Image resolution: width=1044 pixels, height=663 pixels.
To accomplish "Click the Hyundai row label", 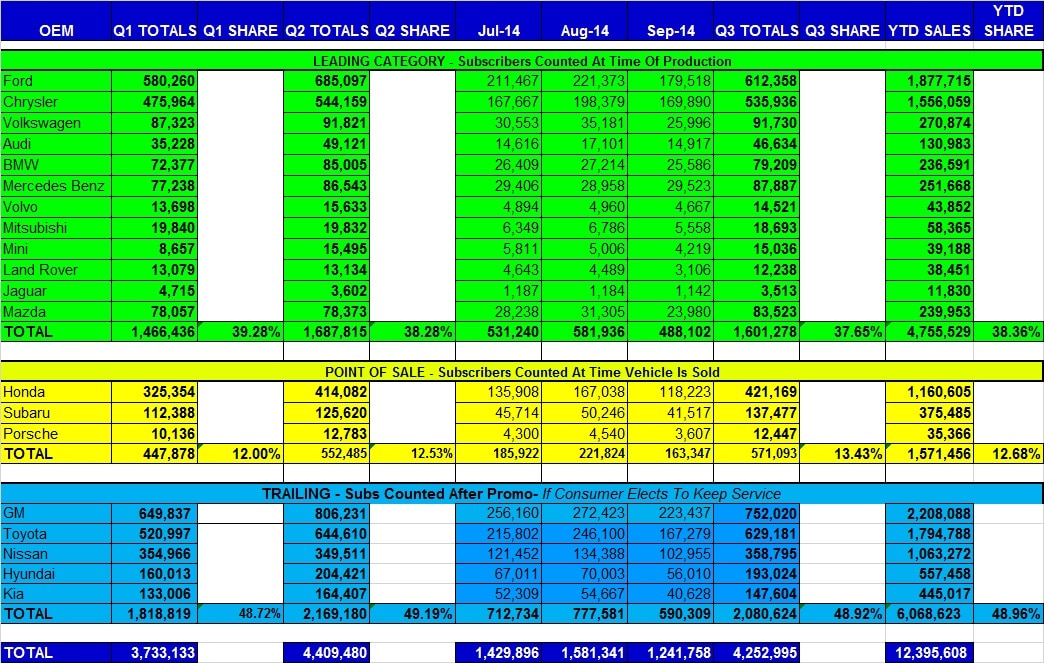I will point(56,574).
